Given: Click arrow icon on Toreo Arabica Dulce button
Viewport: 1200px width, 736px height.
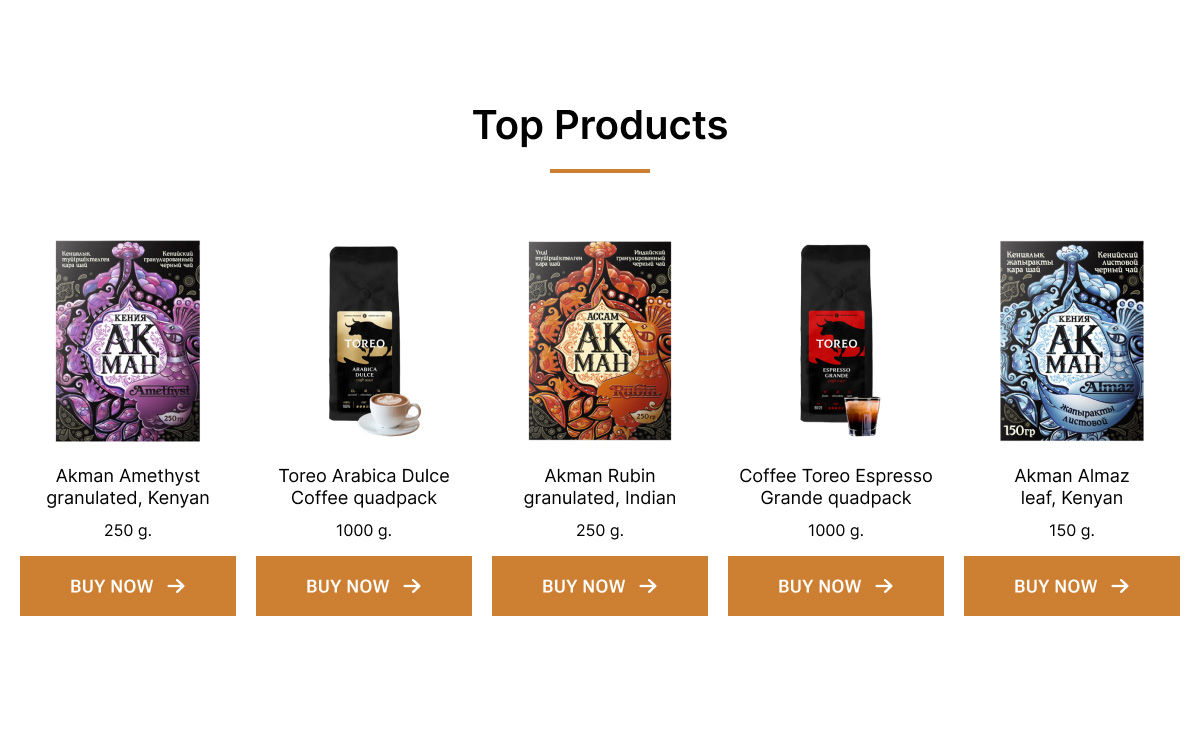Looking at the screenshot, I should (x=412, y=586).
